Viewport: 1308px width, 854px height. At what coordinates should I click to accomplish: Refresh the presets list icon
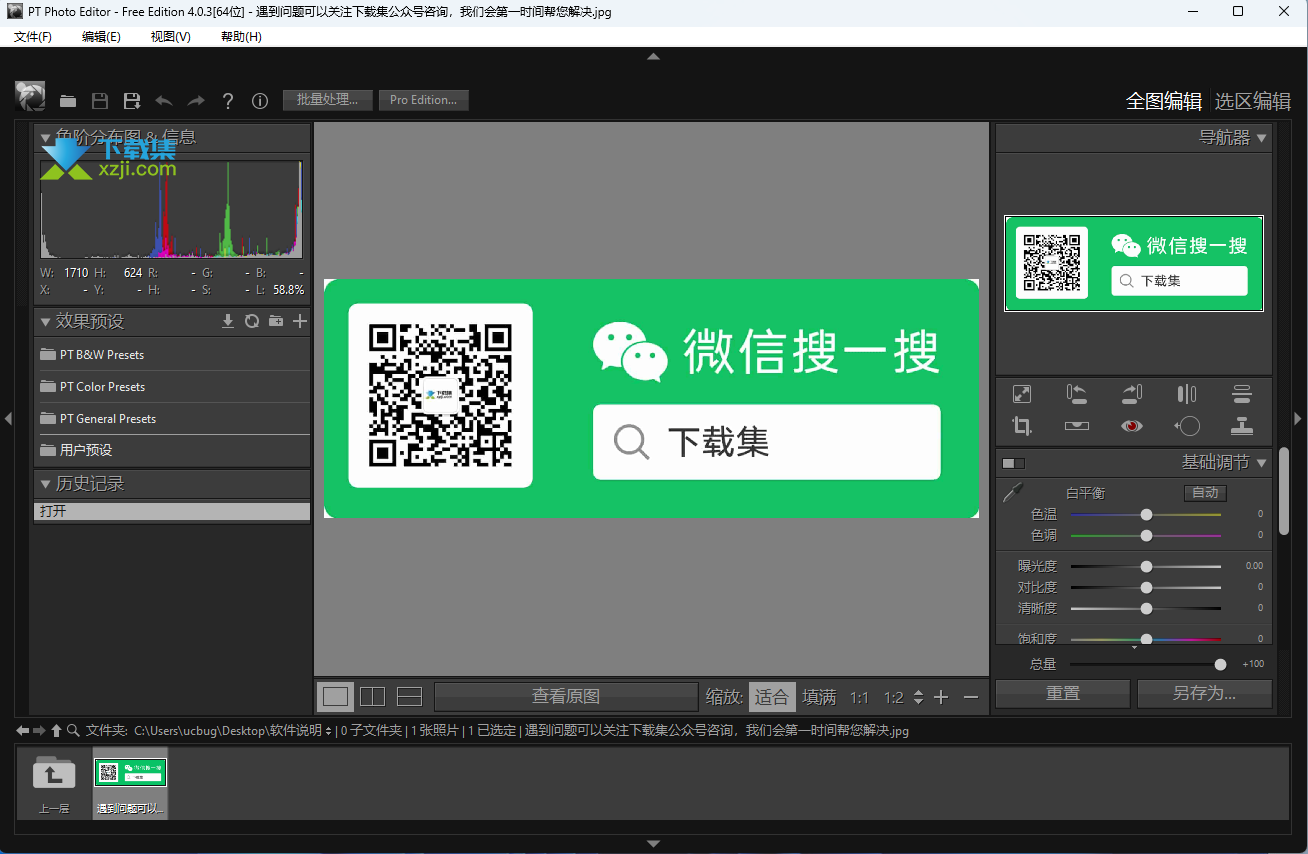(x=252, y=321)
